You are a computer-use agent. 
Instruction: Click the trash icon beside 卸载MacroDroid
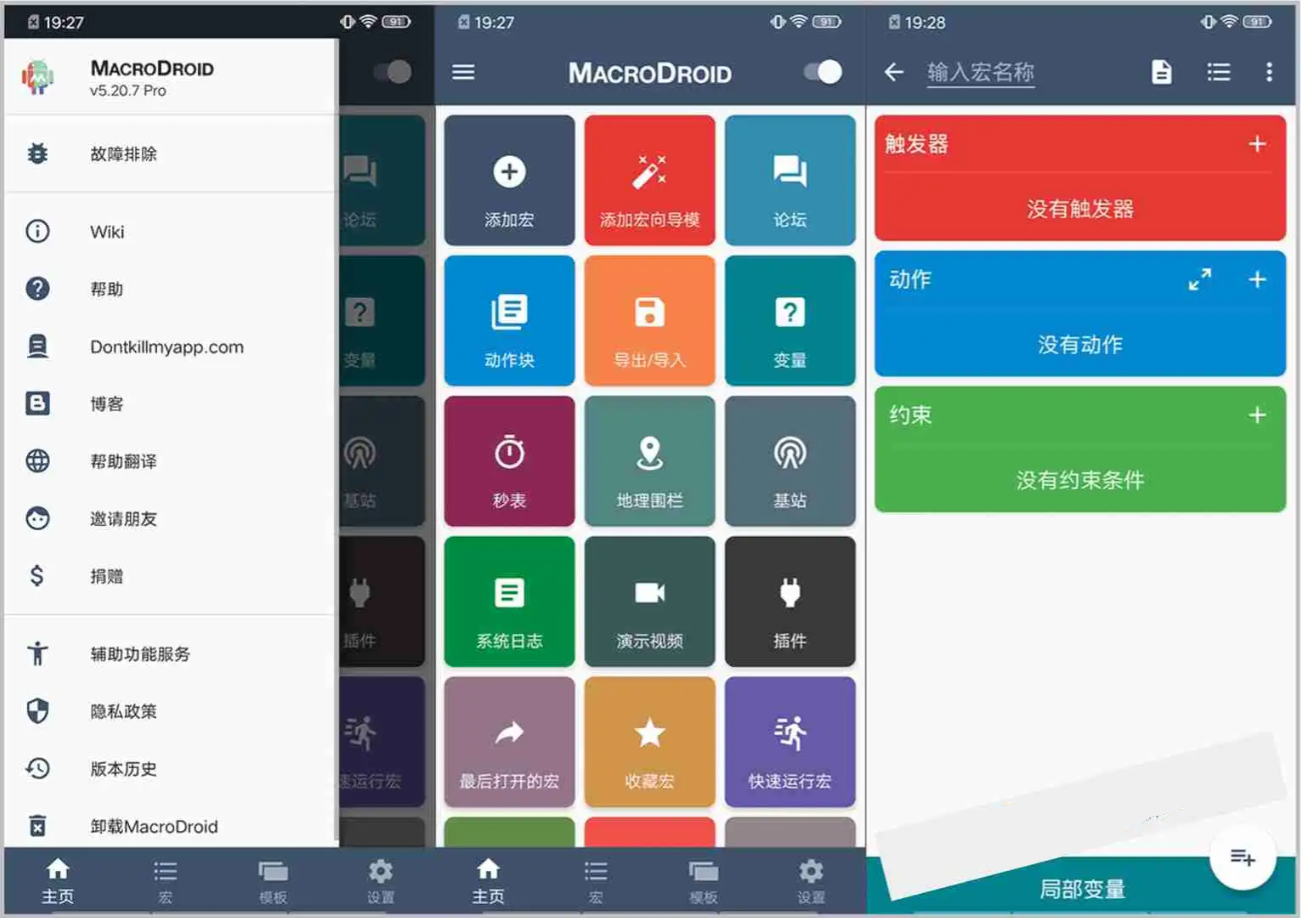pyautogui.click(x=37, y=826)
